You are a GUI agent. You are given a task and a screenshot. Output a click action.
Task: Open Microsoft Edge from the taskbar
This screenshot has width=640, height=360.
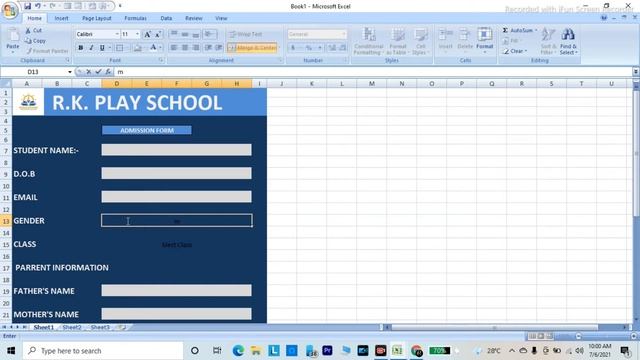238,351
